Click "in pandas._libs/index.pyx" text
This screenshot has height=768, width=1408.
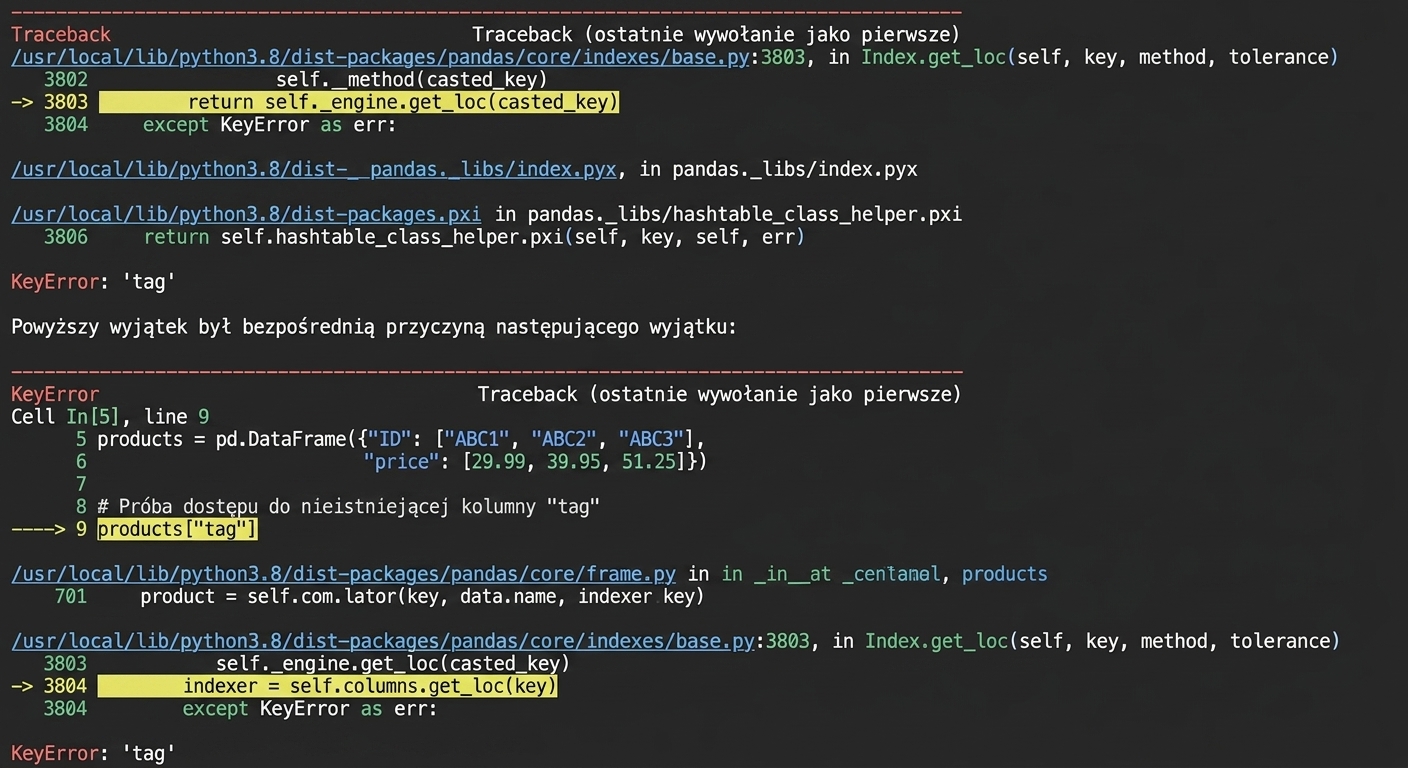pyautogui.click(x=778, y=169)
